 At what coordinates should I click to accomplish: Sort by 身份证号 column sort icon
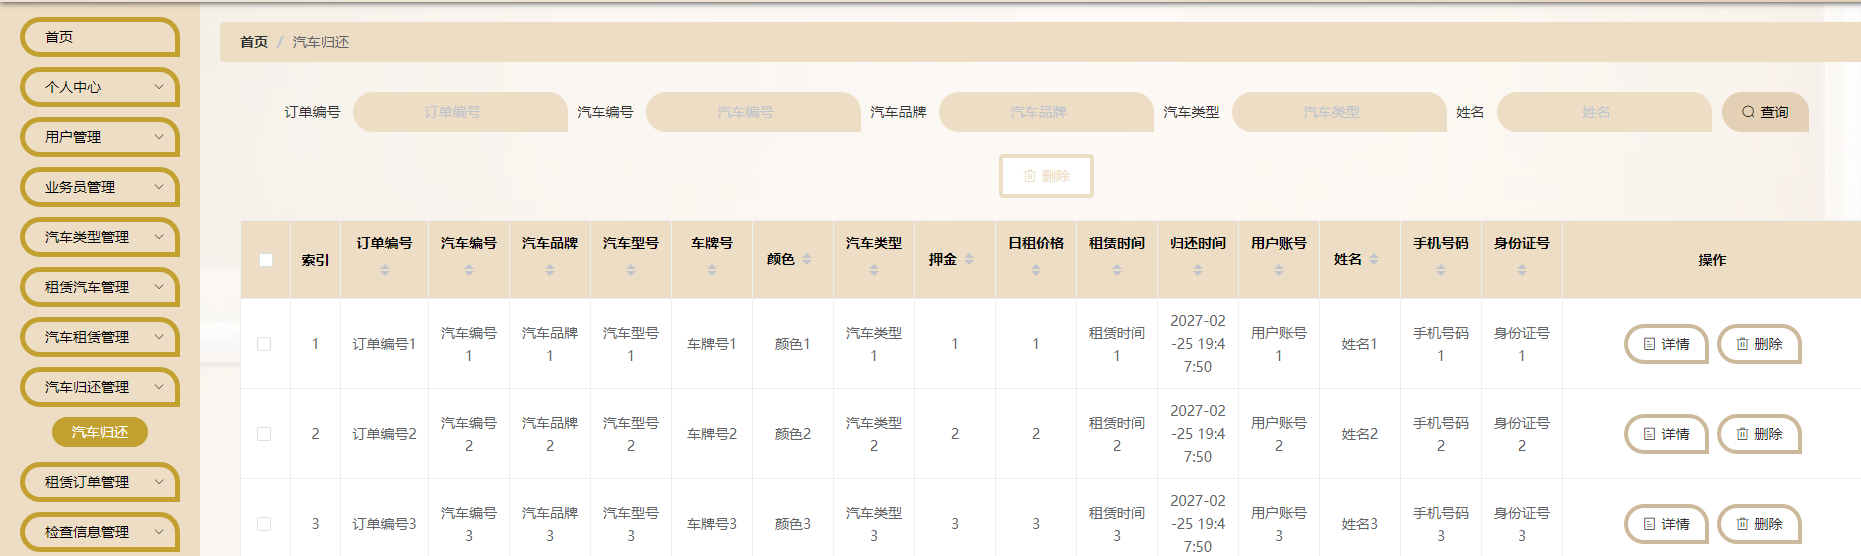1522,270
